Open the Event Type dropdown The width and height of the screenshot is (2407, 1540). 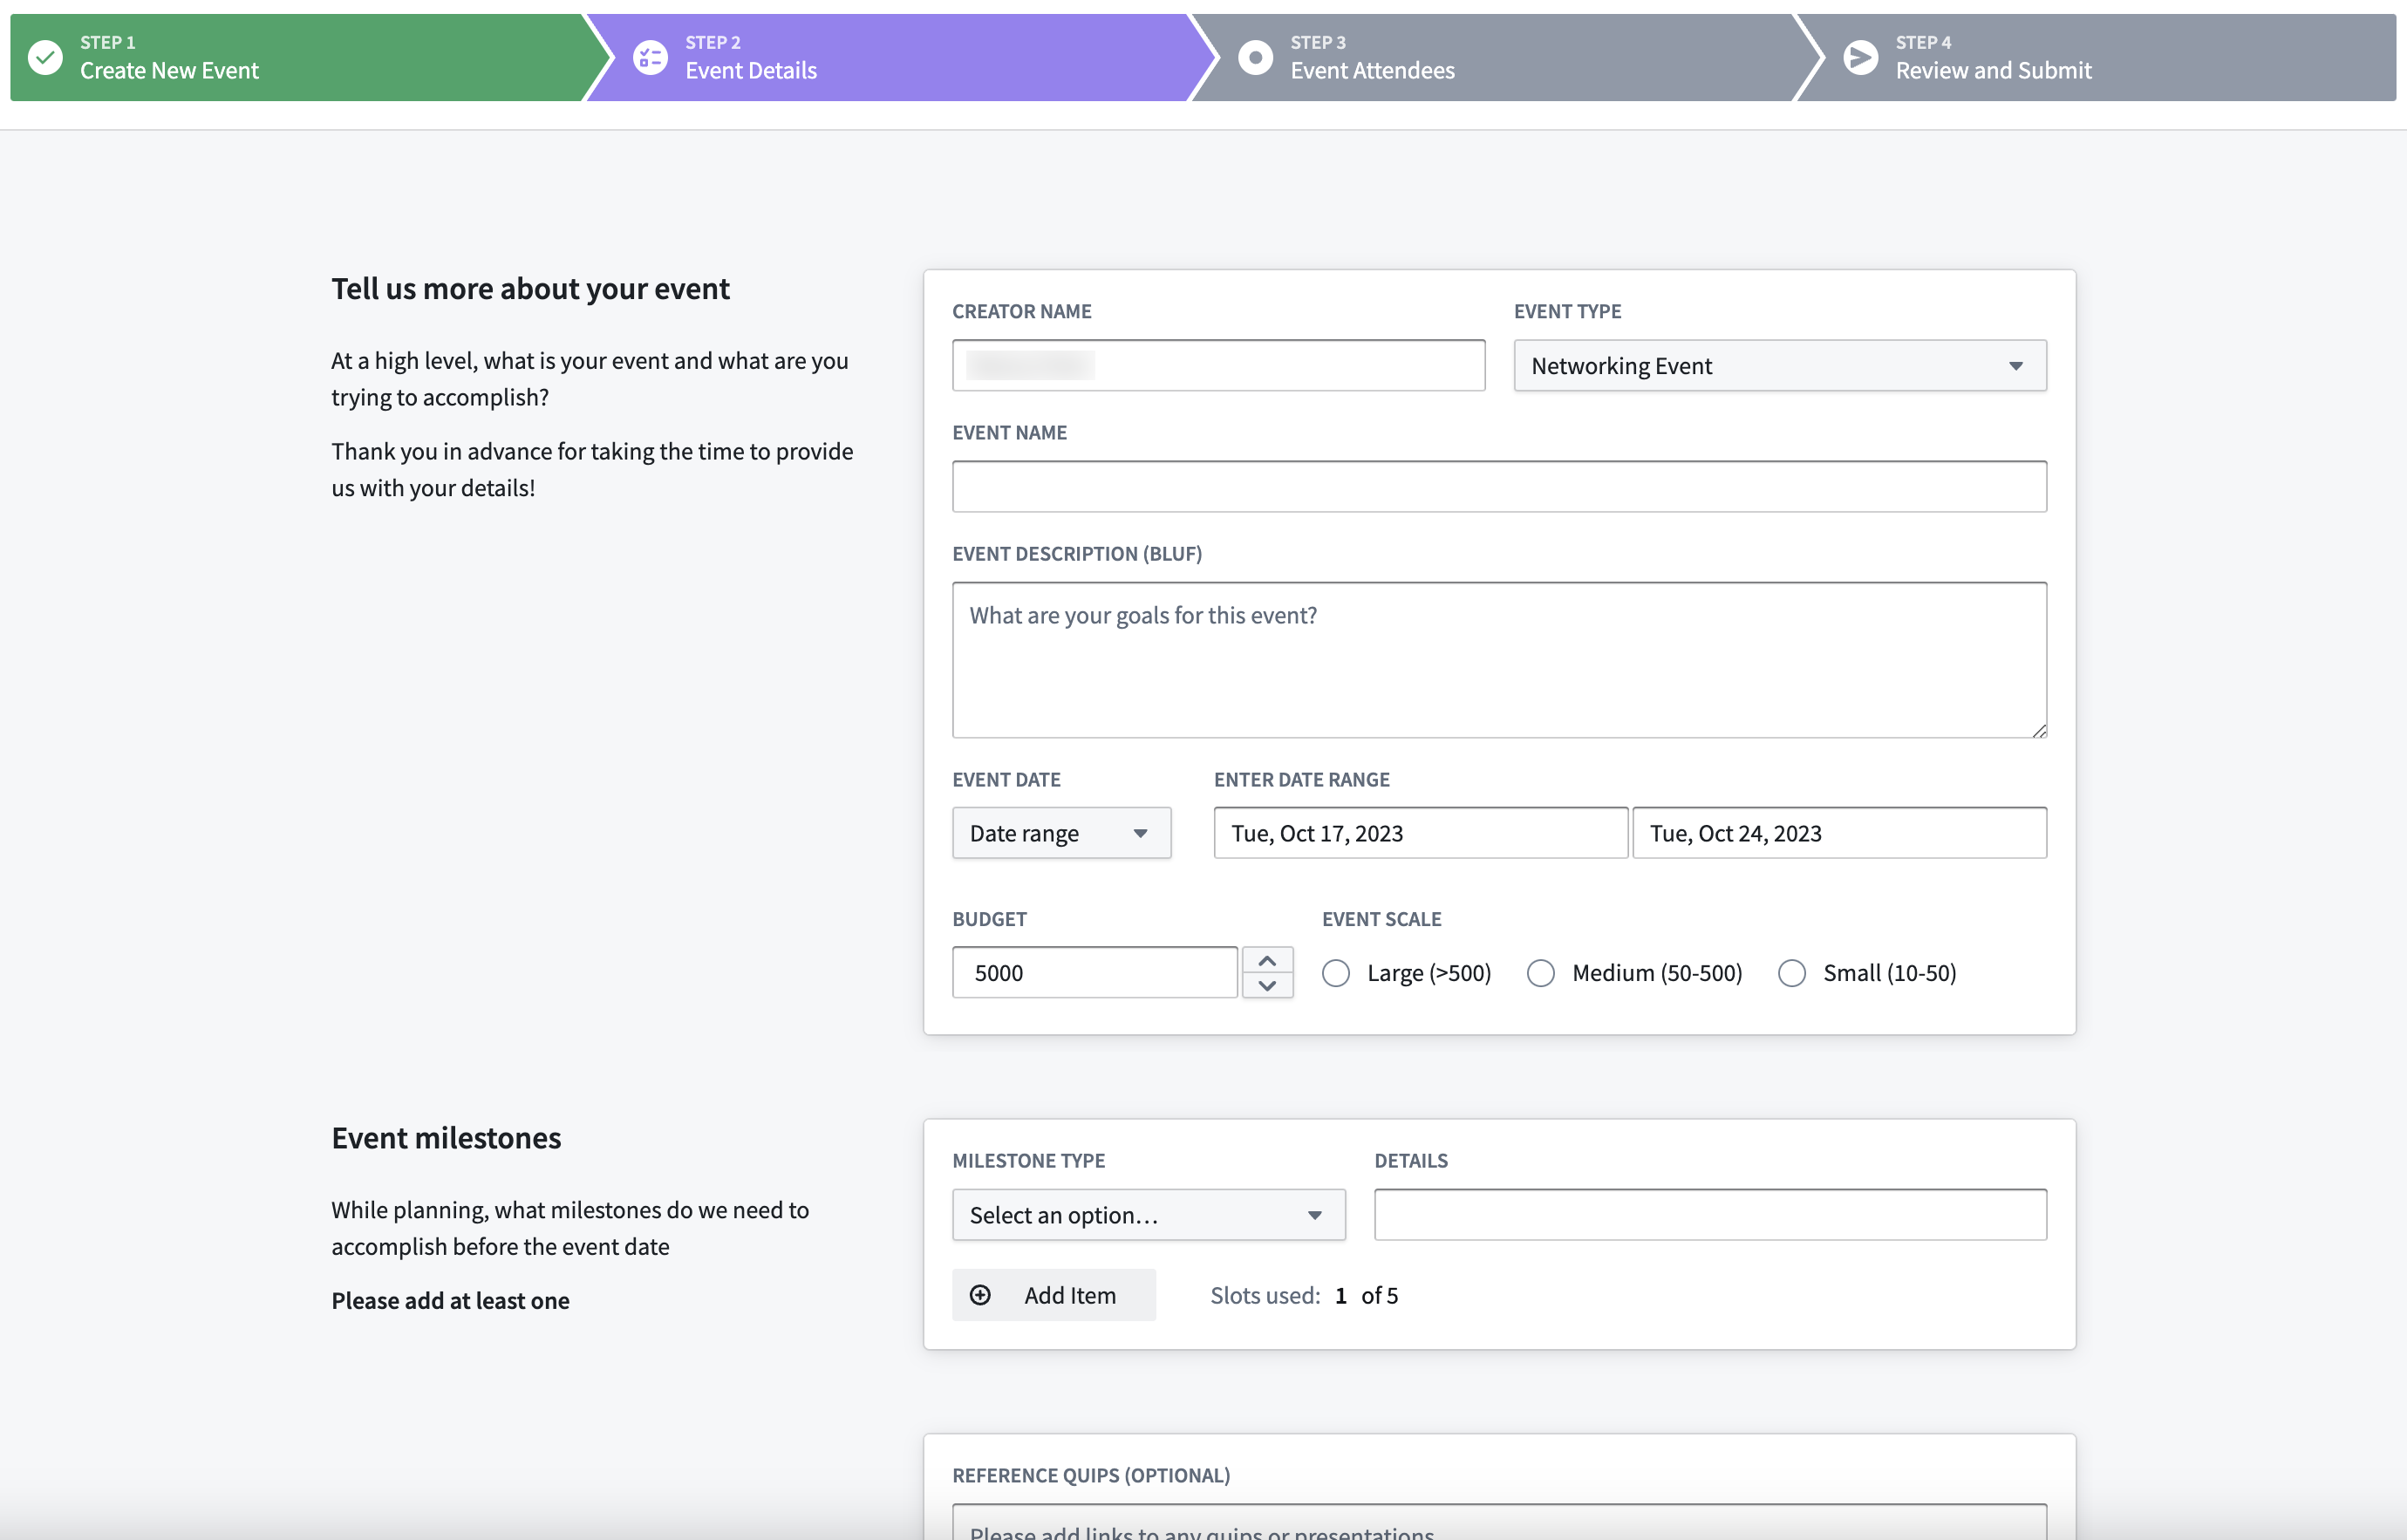click(x=1780, y=366)
